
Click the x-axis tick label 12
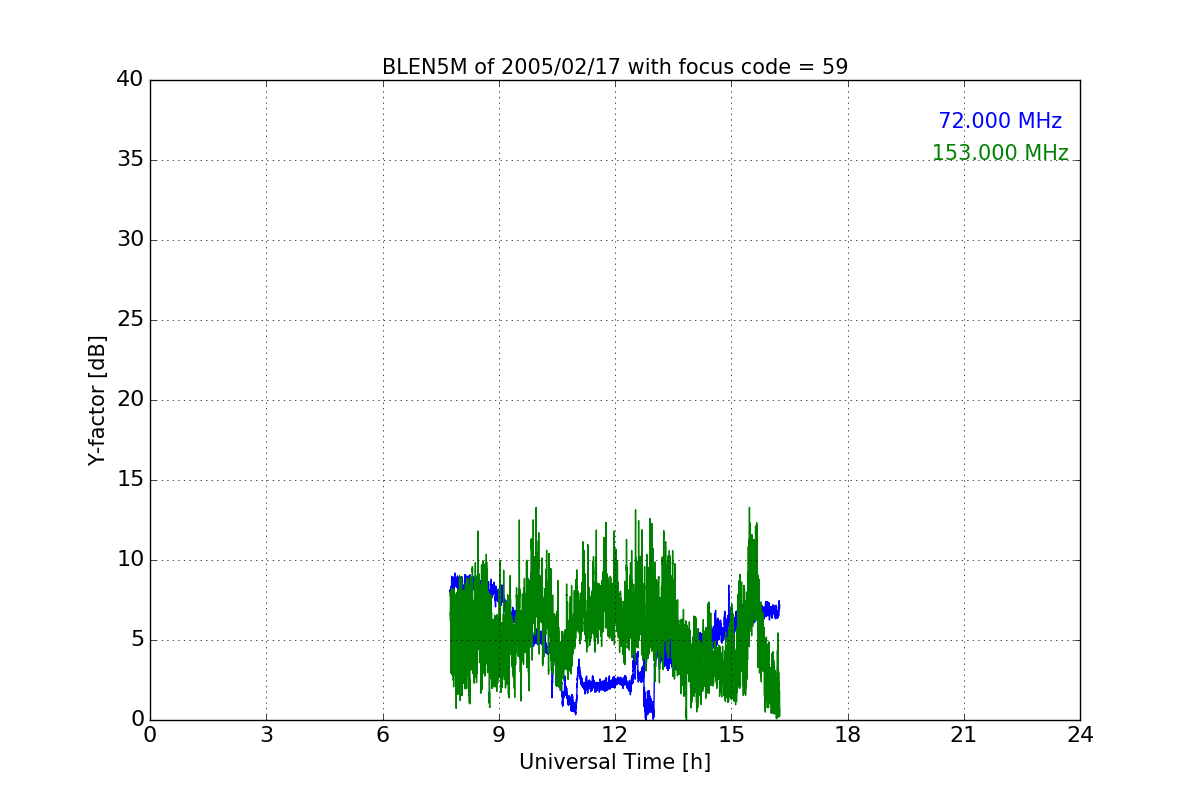point(615,734)
